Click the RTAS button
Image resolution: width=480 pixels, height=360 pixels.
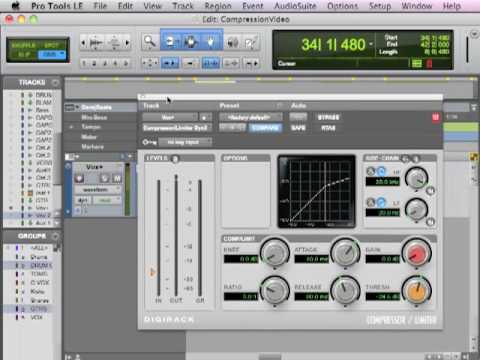pos(328,128)
